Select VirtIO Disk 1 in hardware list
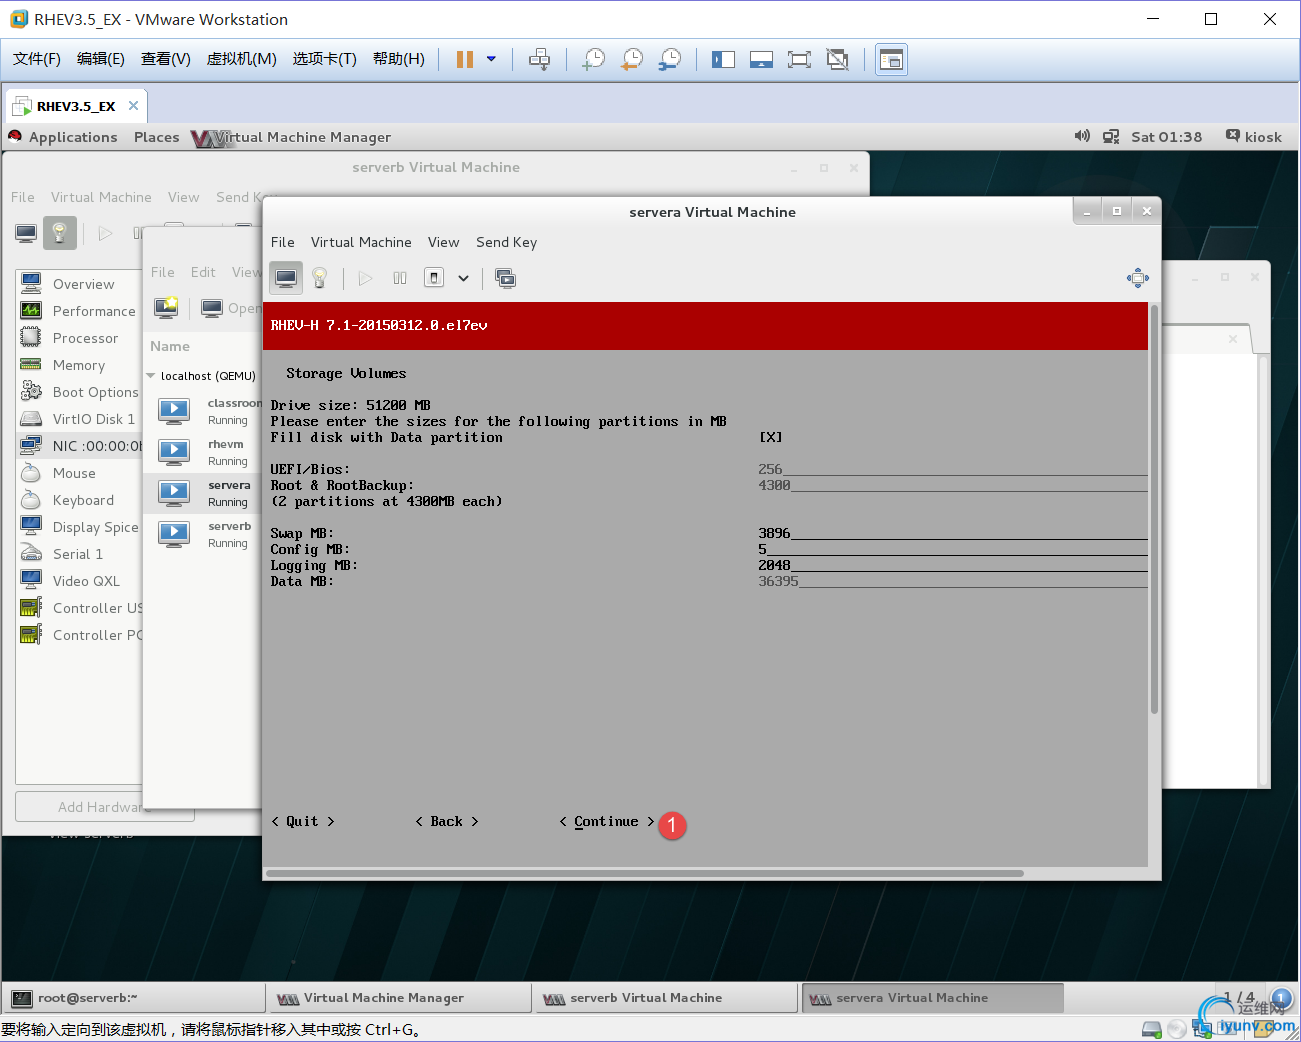The width and height of the screenshot is (1301, 1042). [80, 419]
